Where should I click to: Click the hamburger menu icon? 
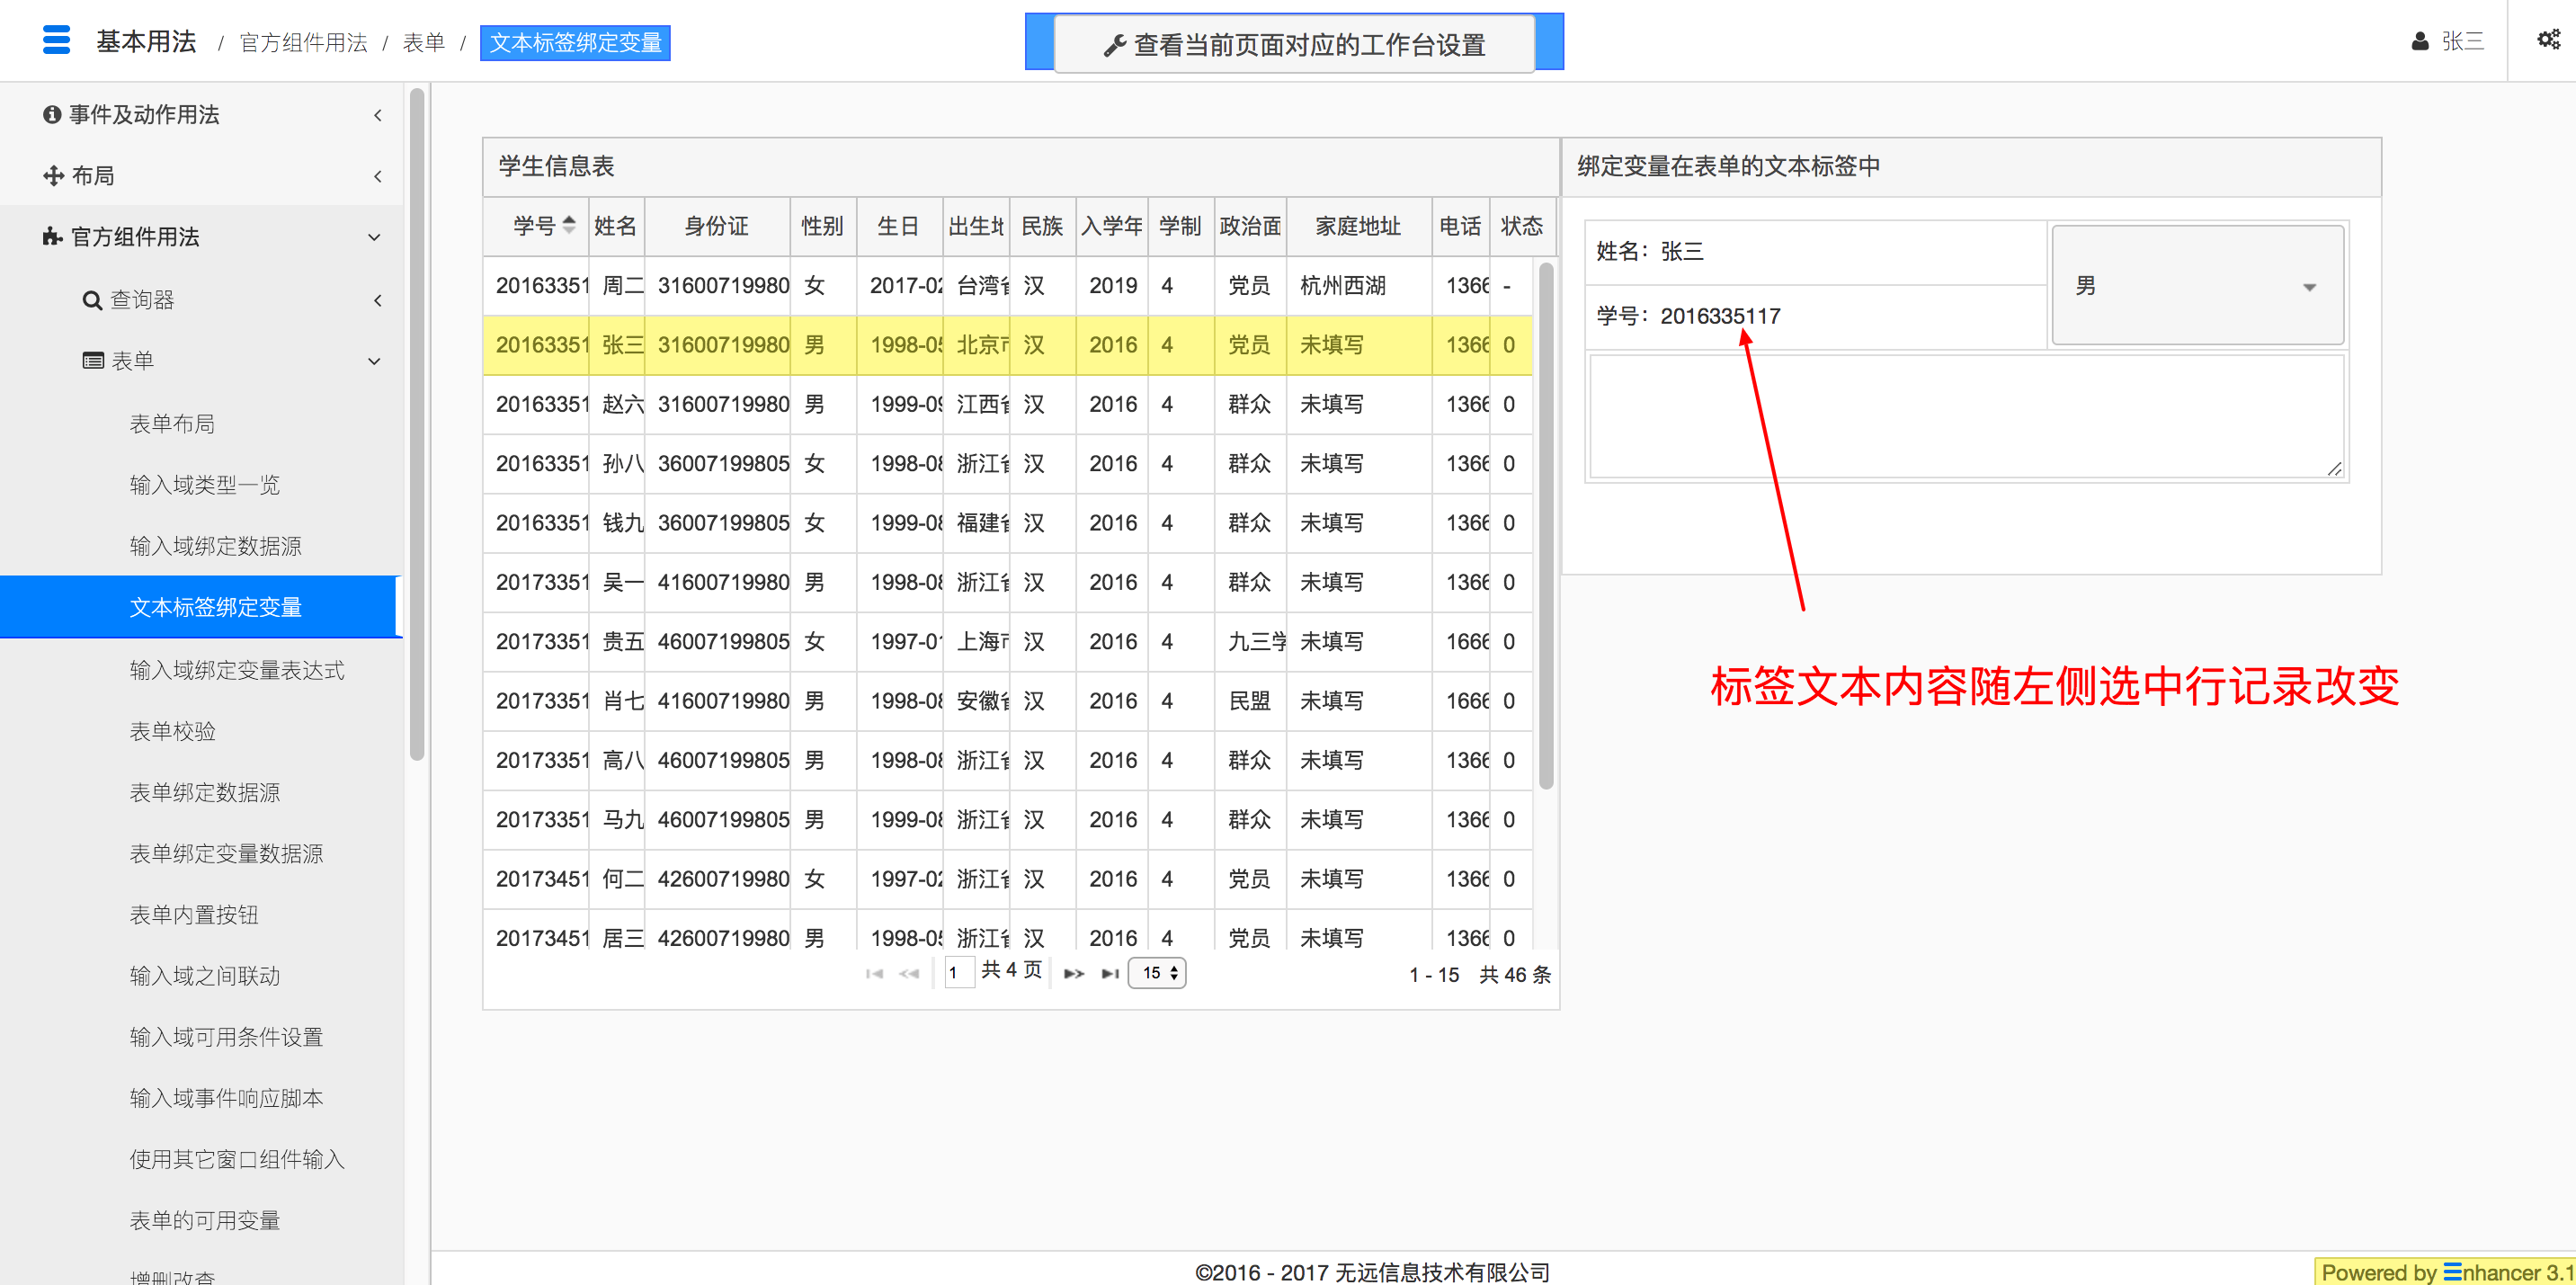pyautogui.click(x=56, y=41)
